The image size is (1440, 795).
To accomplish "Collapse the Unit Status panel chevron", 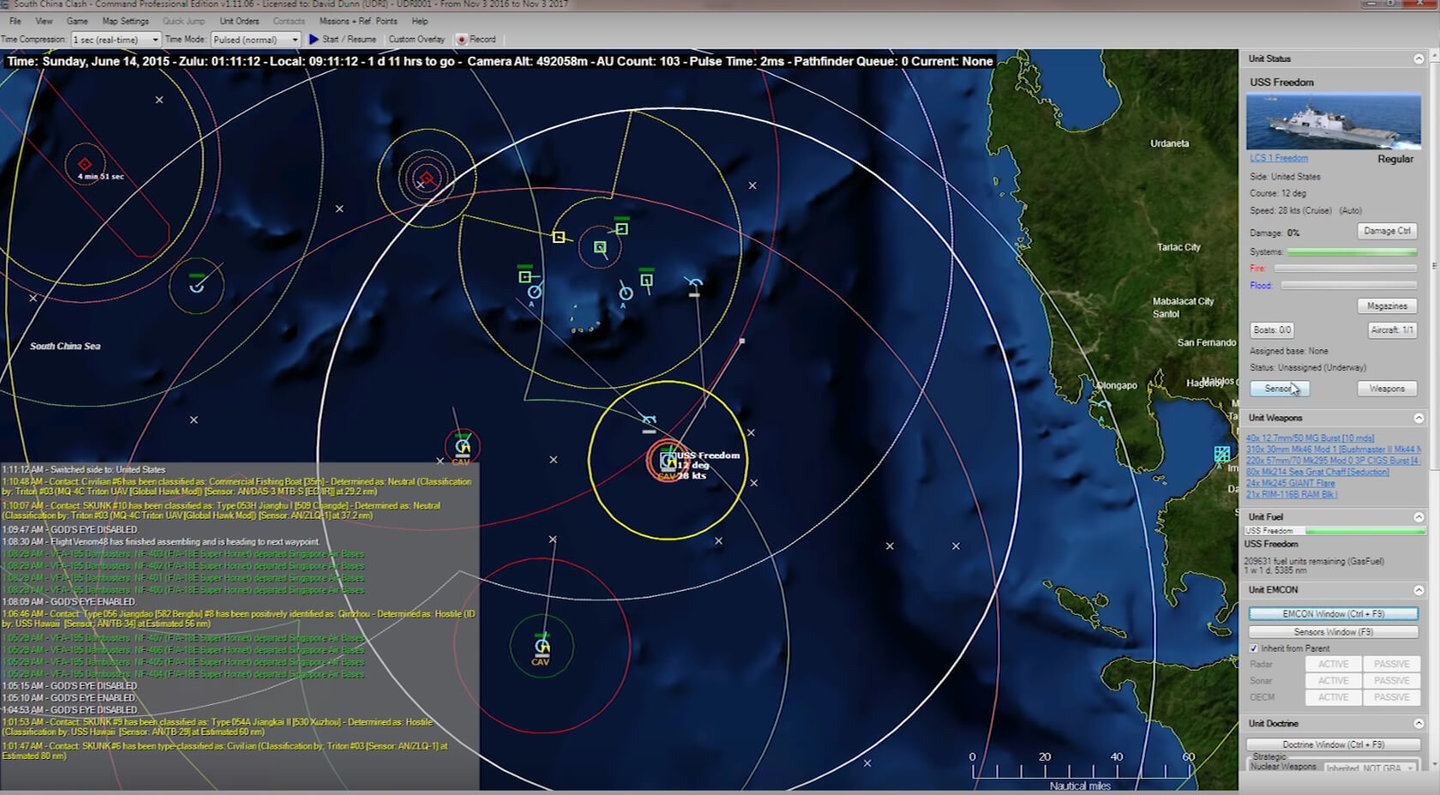I will point(1418,59).
